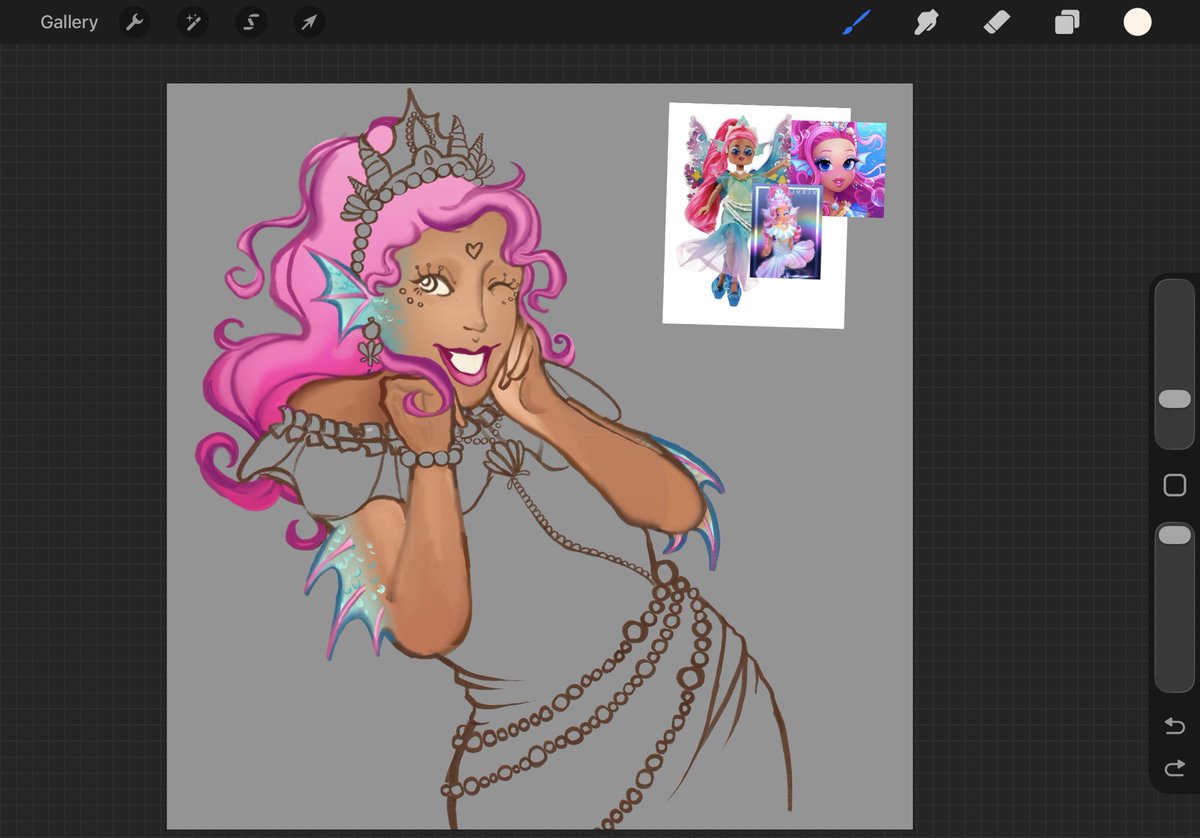
Task: Click the pink-haired cartoon reference image
Action: click(x=838, y=169)
